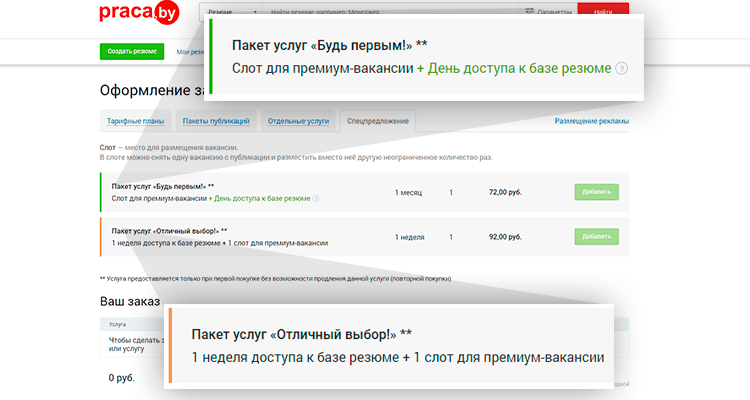Switch to the Пакеты публикаций tab
The width and height of the screenshot is (750, 400).
click(x=215, y=122)
